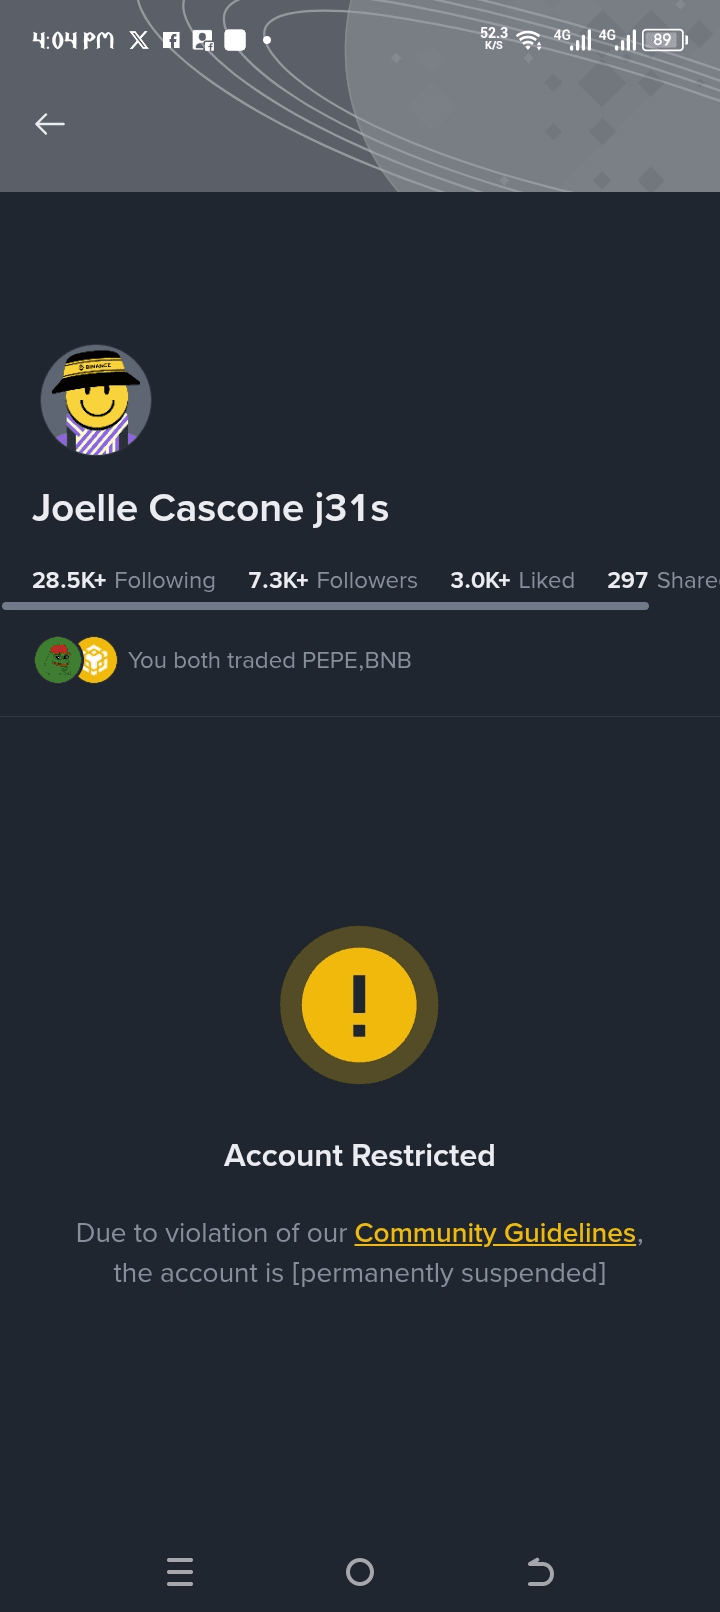Tap the Joelle Cascone j31s profile name
The image size is (720, 1612).
tap(210, 508)
